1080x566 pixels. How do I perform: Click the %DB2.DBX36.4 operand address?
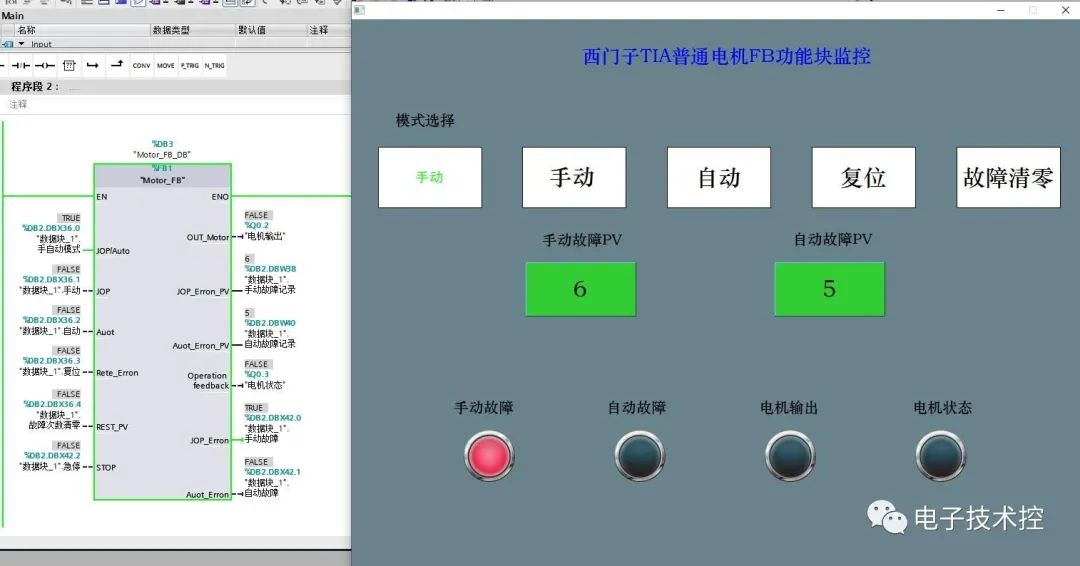tap(52, 404)
